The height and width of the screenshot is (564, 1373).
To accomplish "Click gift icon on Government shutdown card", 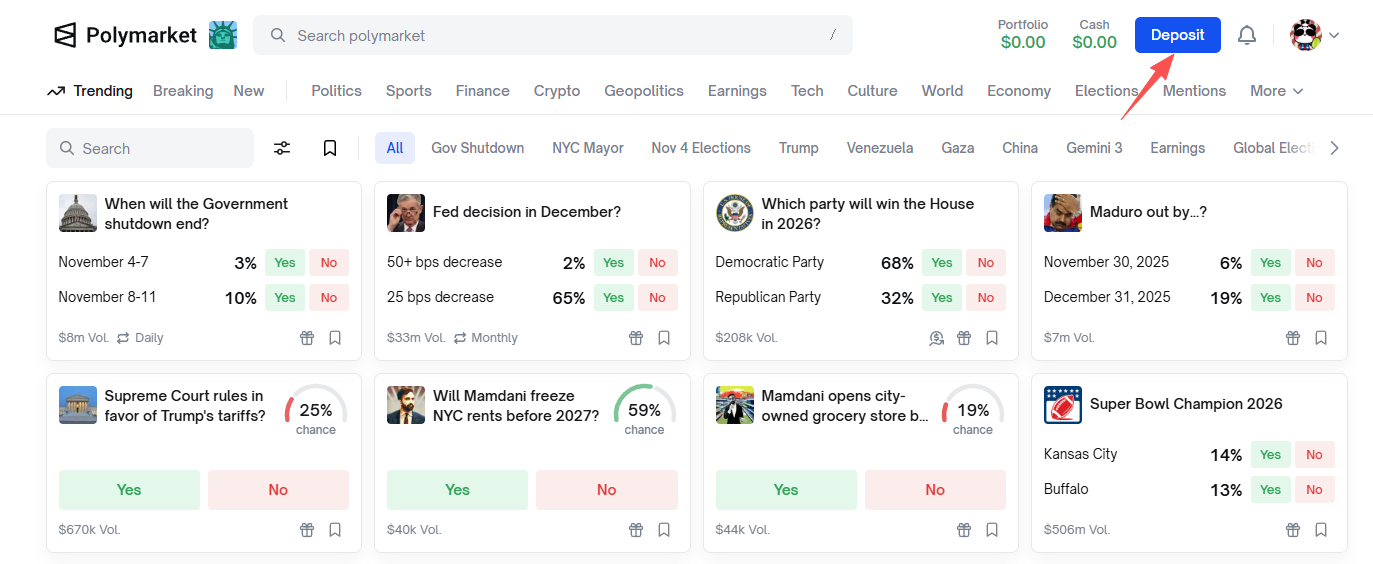I will coord(307,338).
